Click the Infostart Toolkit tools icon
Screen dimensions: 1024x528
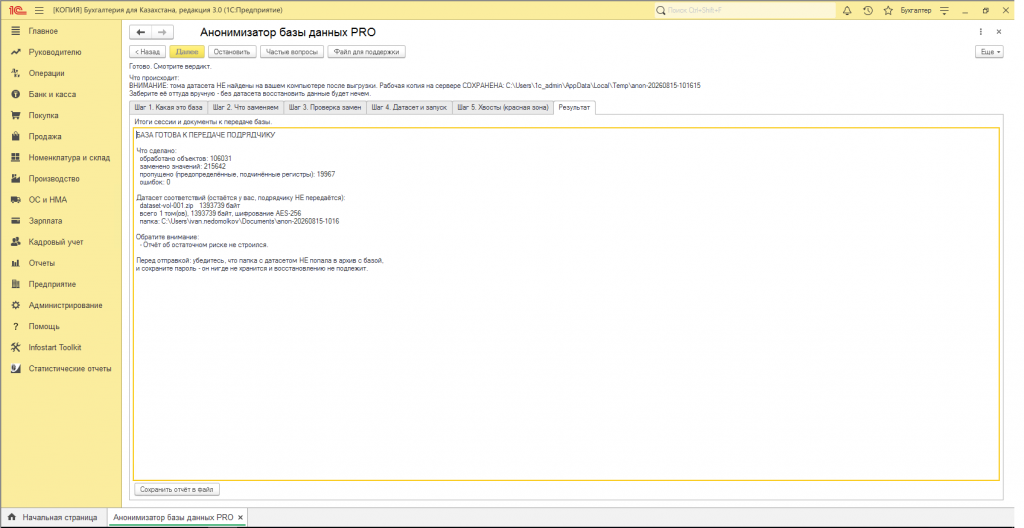[x=16, y=348]
